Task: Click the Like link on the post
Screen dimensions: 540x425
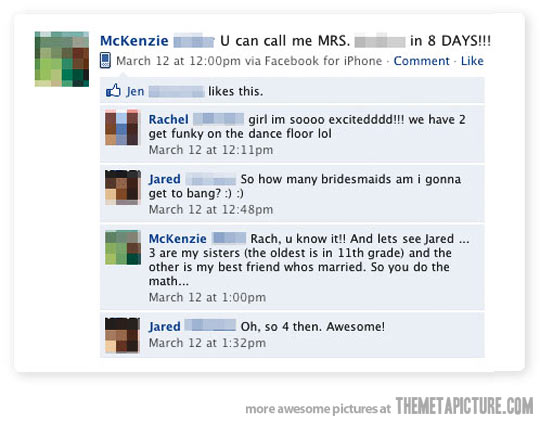Action: click(472, 61)
